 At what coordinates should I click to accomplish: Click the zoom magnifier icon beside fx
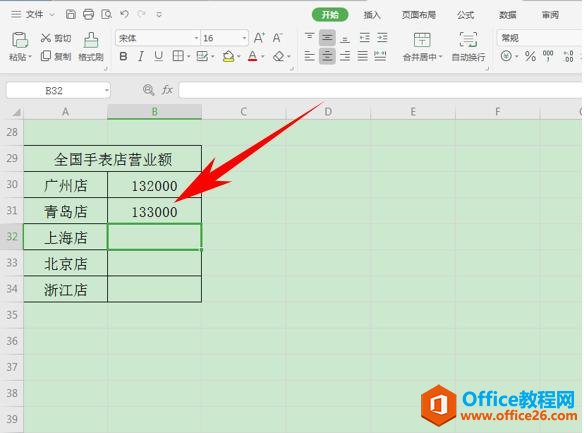(x=149, y=90)
